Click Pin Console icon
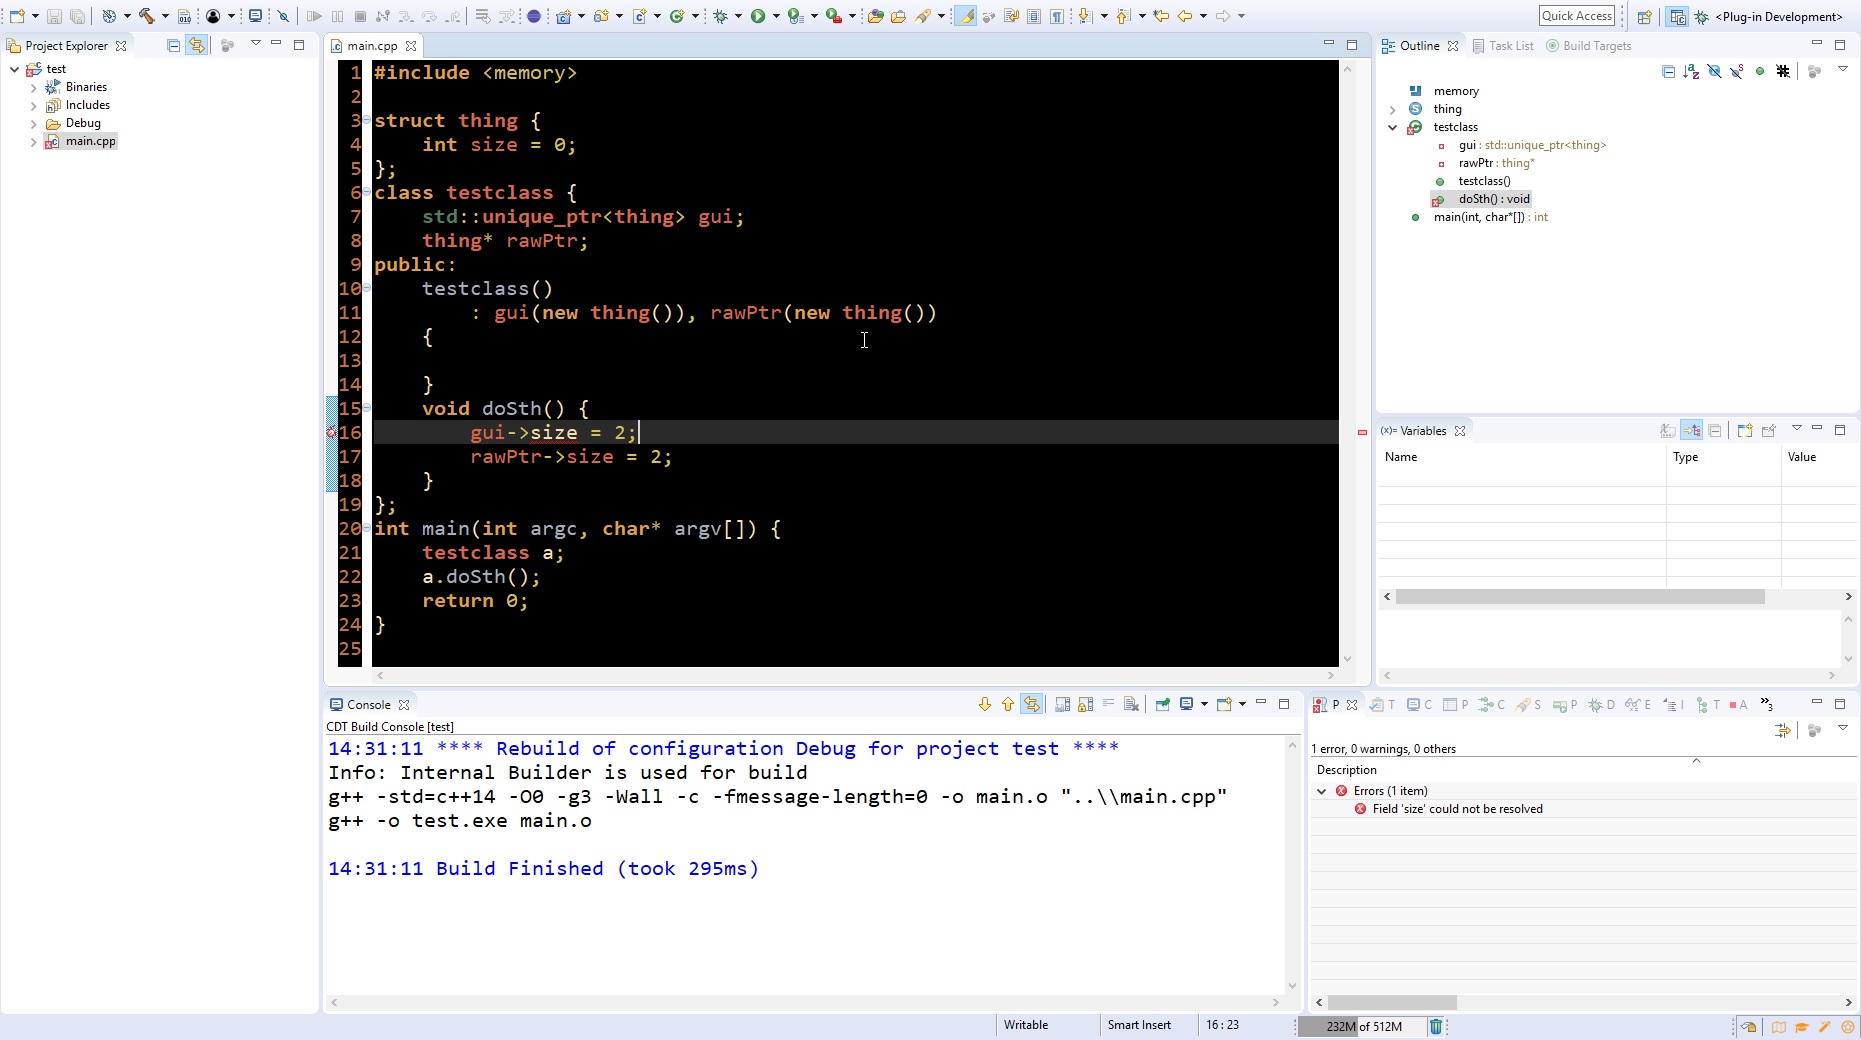This screenshot has height=1040, width=1861. pos(1162,705)
